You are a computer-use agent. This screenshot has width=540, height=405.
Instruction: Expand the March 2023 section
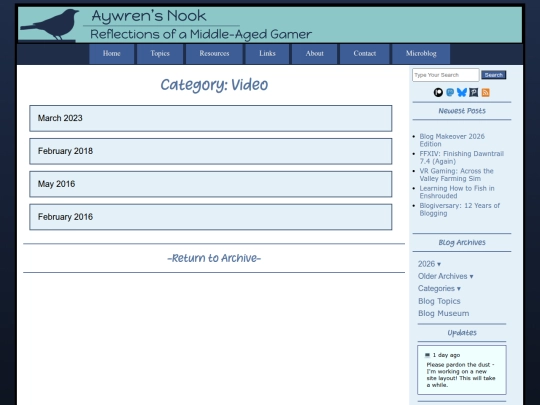click(211, 118)
